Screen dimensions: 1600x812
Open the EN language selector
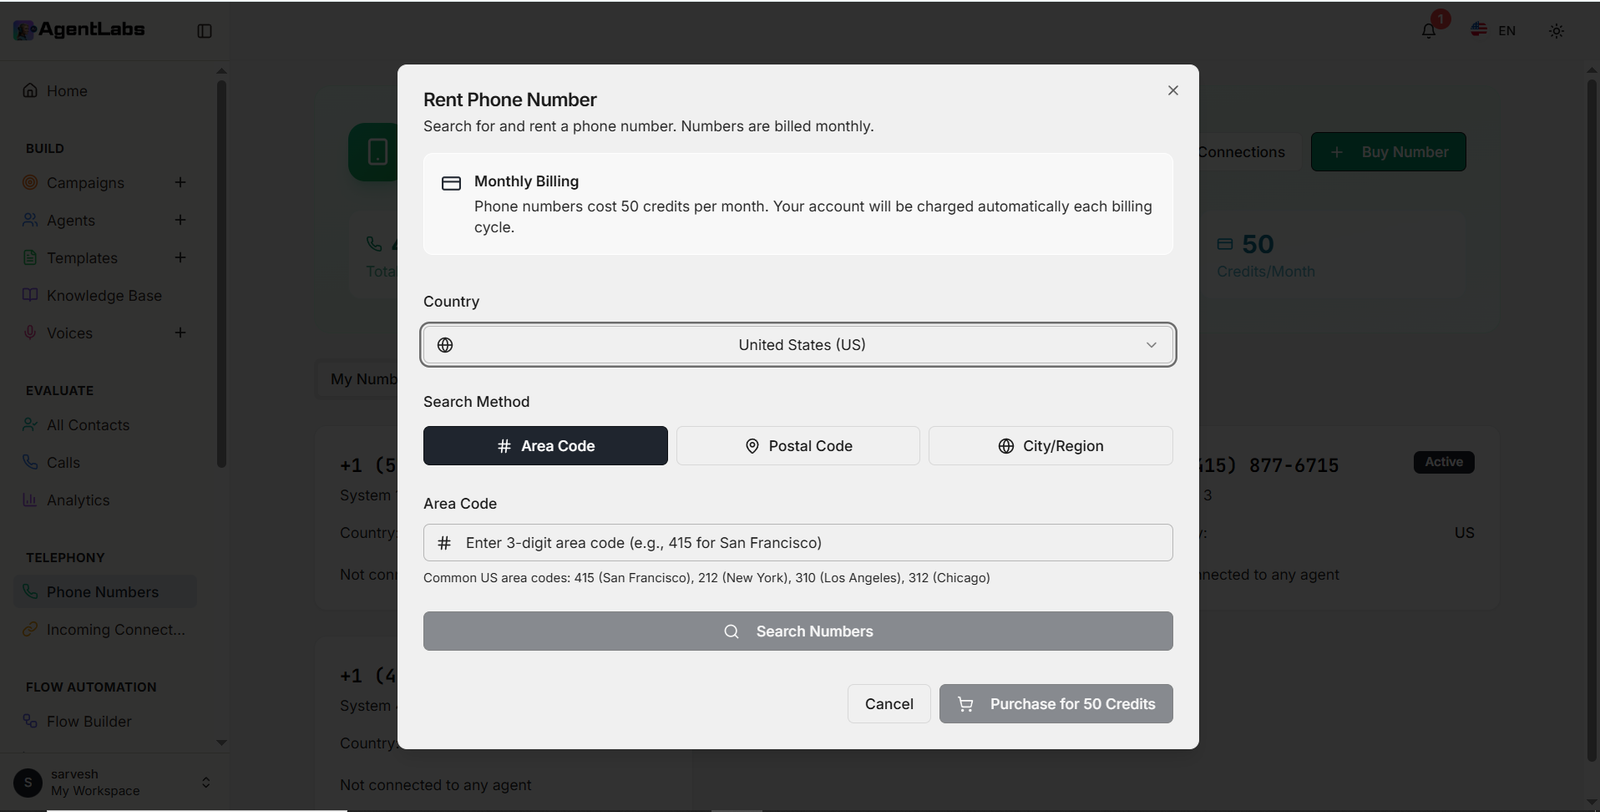pos(1492,30)
